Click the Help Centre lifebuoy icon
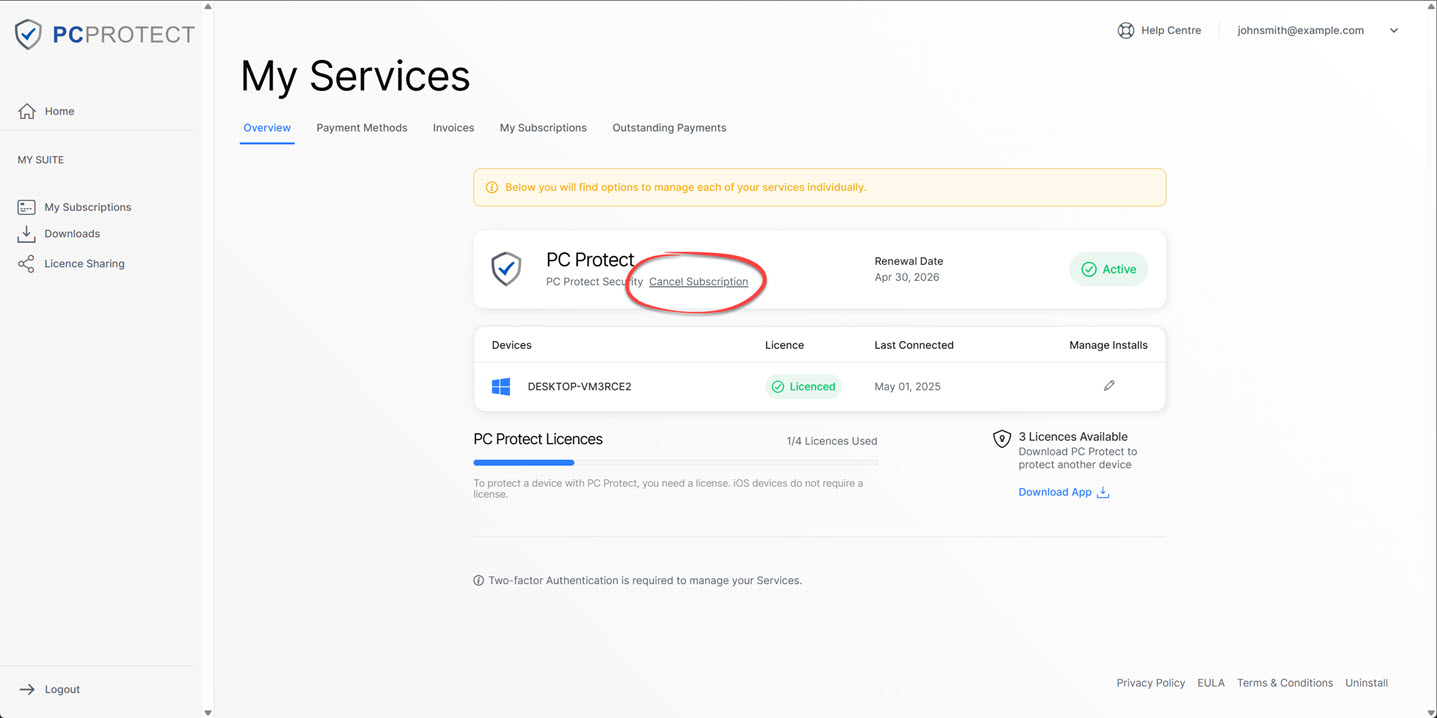 pyautogui.click(x=1126, y=30)
